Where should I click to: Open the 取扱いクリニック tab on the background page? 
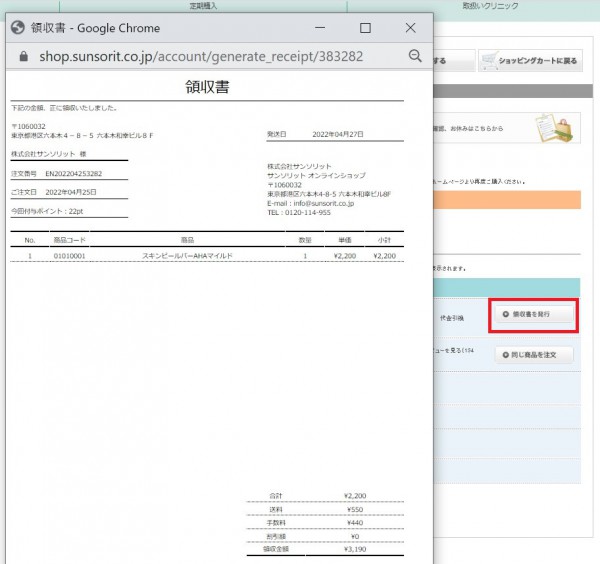[490, 6]
